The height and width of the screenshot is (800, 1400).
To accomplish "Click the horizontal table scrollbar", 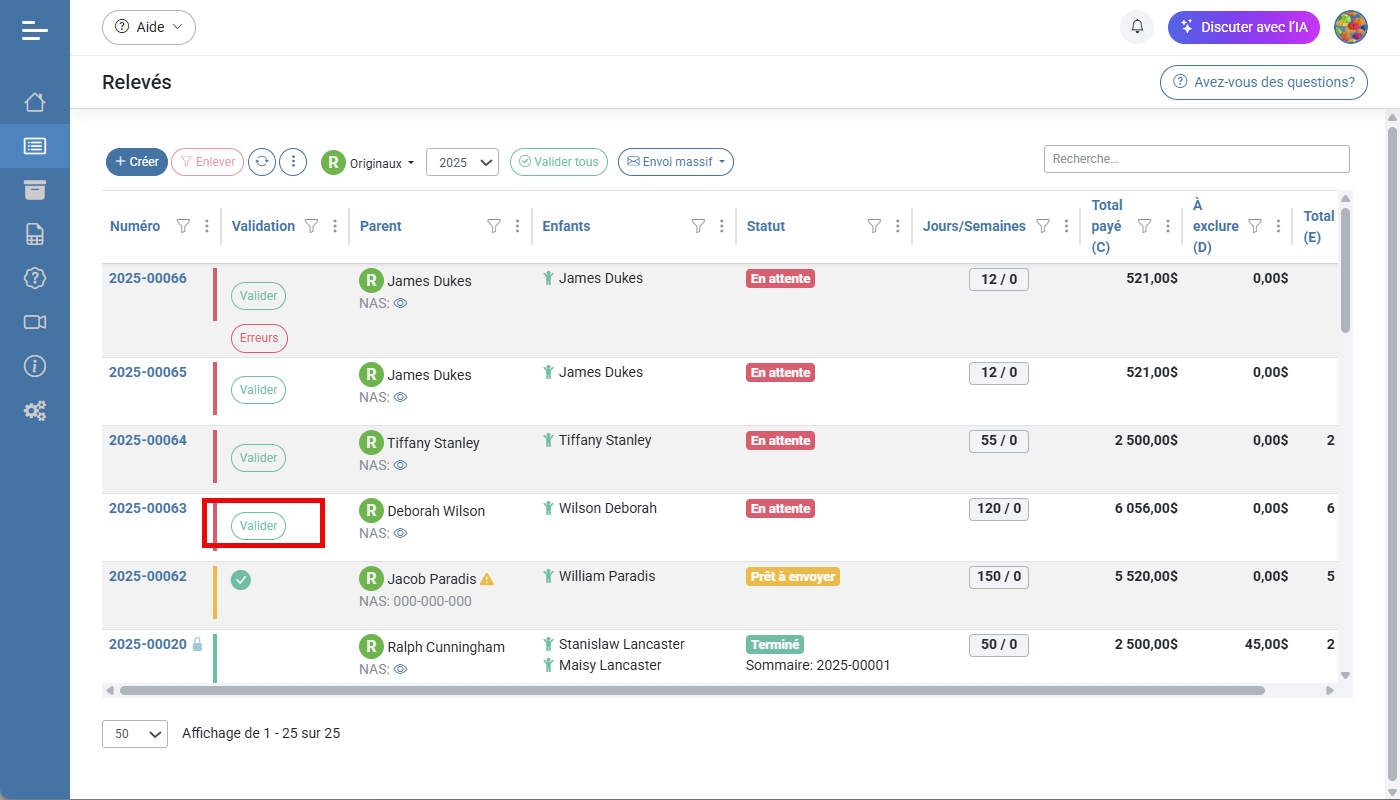I will tap(692, 690).
